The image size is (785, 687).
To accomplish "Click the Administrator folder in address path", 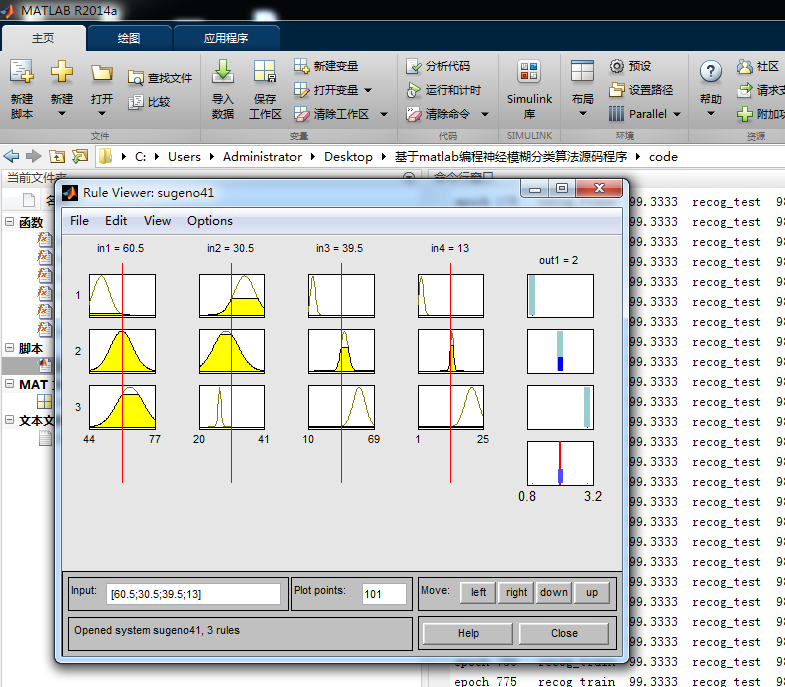I will pos(262,157).
